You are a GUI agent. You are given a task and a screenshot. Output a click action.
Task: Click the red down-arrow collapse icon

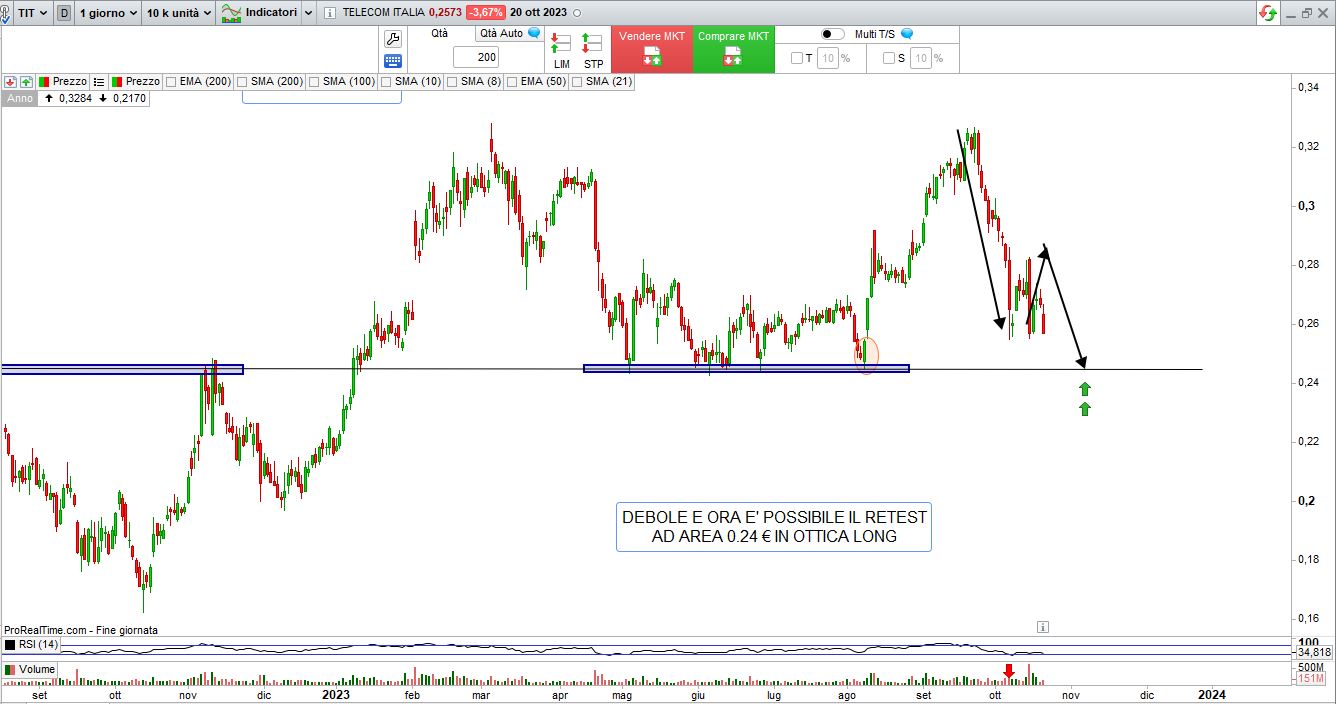[x=10, y=82]
